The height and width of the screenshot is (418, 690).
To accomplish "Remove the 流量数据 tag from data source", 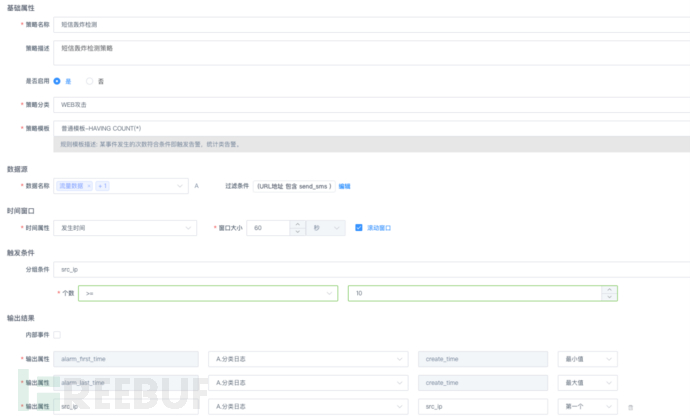I will click(x=89, y=186).
